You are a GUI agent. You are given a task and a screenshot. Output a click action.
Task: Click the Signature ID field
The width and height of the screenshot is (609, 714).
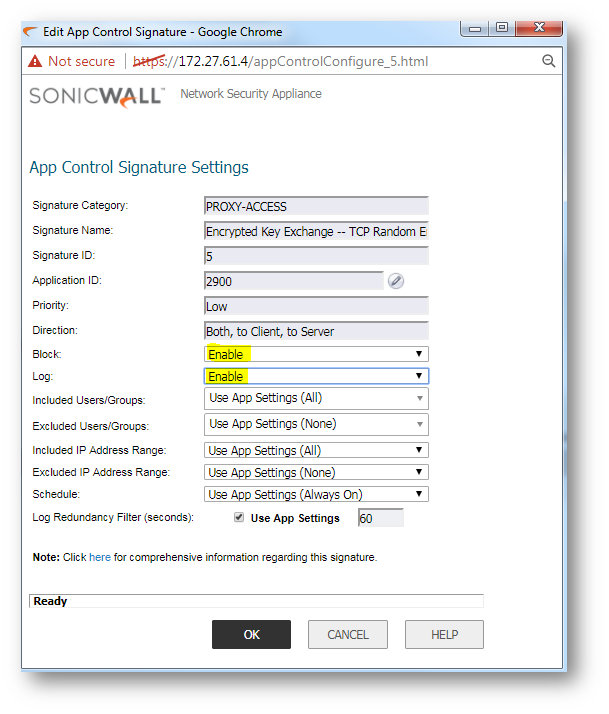tap(316, 256)
